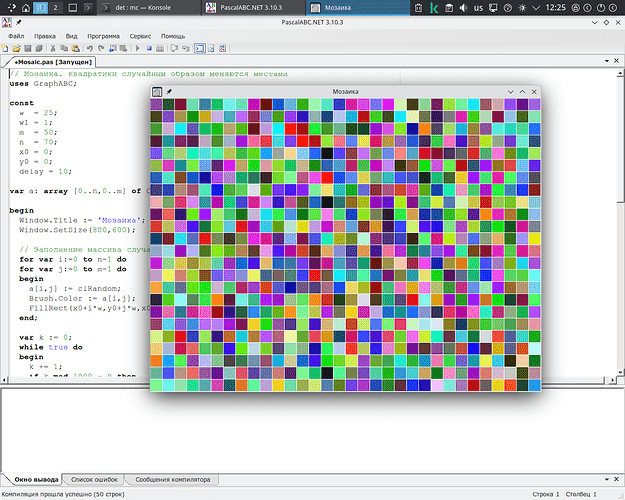
Task: Toggle pin on PascalABC.NET title bar
Action: pos(19,22)
